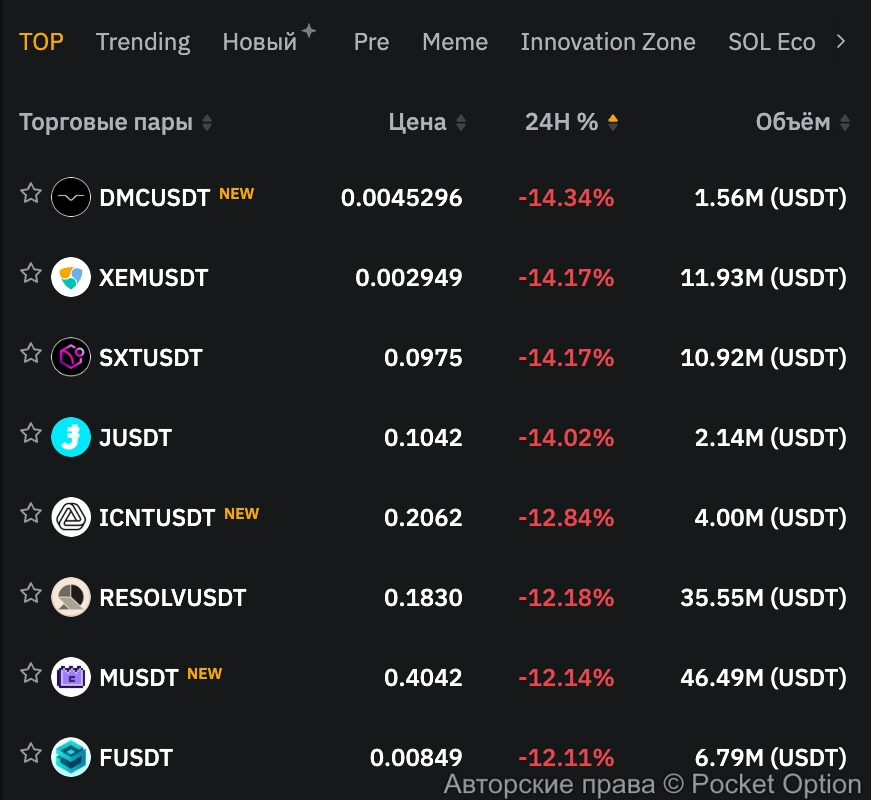The image size is (871, 800).
Task: Open the ICNTUSDT trading pair
Action: click(157, 517)
